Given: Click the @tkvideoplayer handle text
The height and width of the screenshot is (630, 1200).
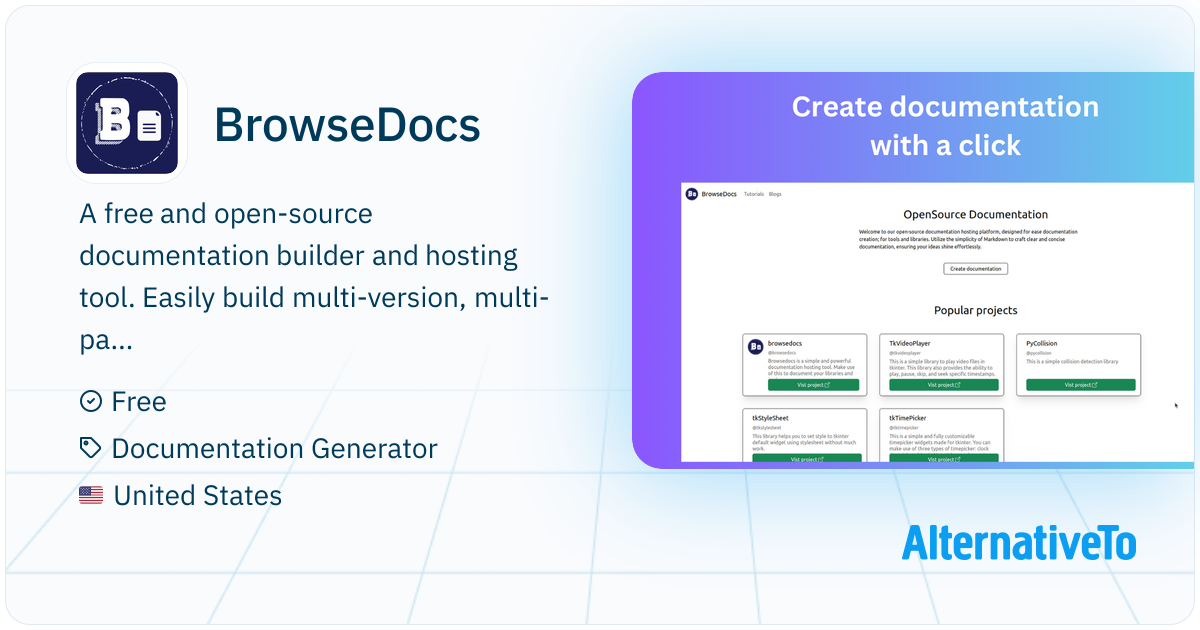Looking at the screenshot, I should tap(905, 353).
